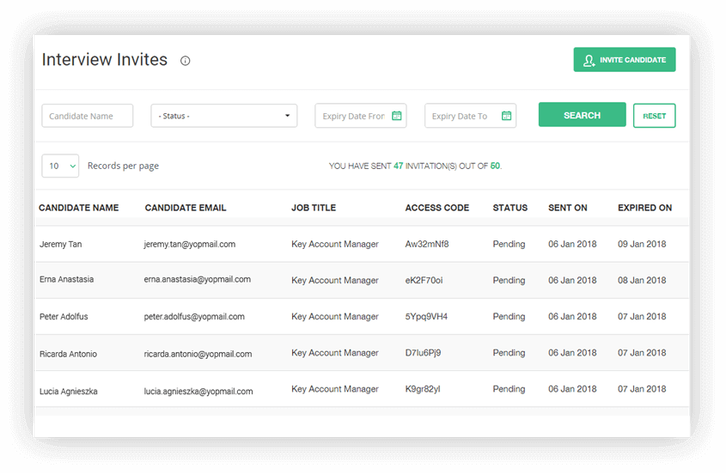
Task: Sort by Expired On column header
Action: (645, 208)
